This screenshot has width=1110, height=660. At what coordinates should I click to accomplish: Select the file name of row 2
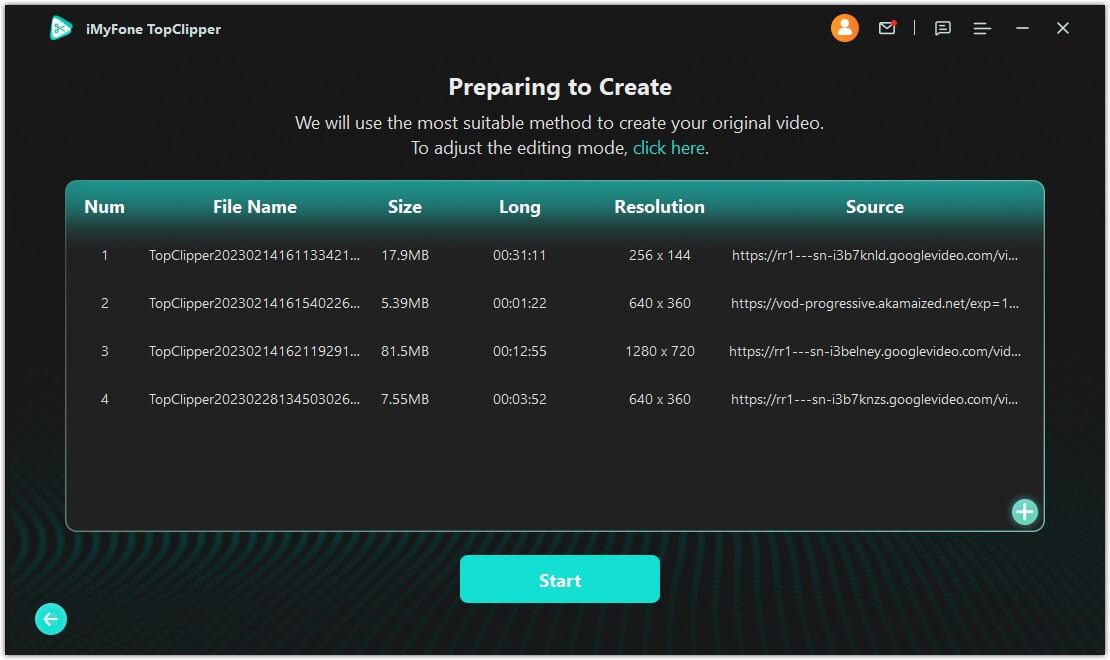(254, 303)
